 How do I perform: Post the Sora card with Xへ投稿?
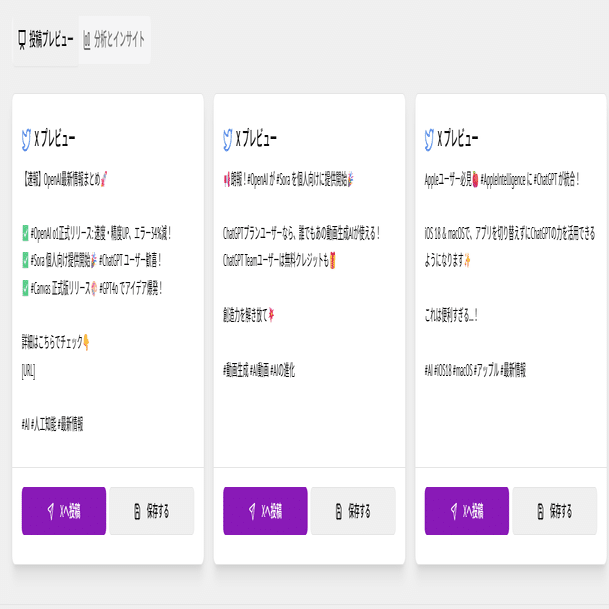[265, 511]
